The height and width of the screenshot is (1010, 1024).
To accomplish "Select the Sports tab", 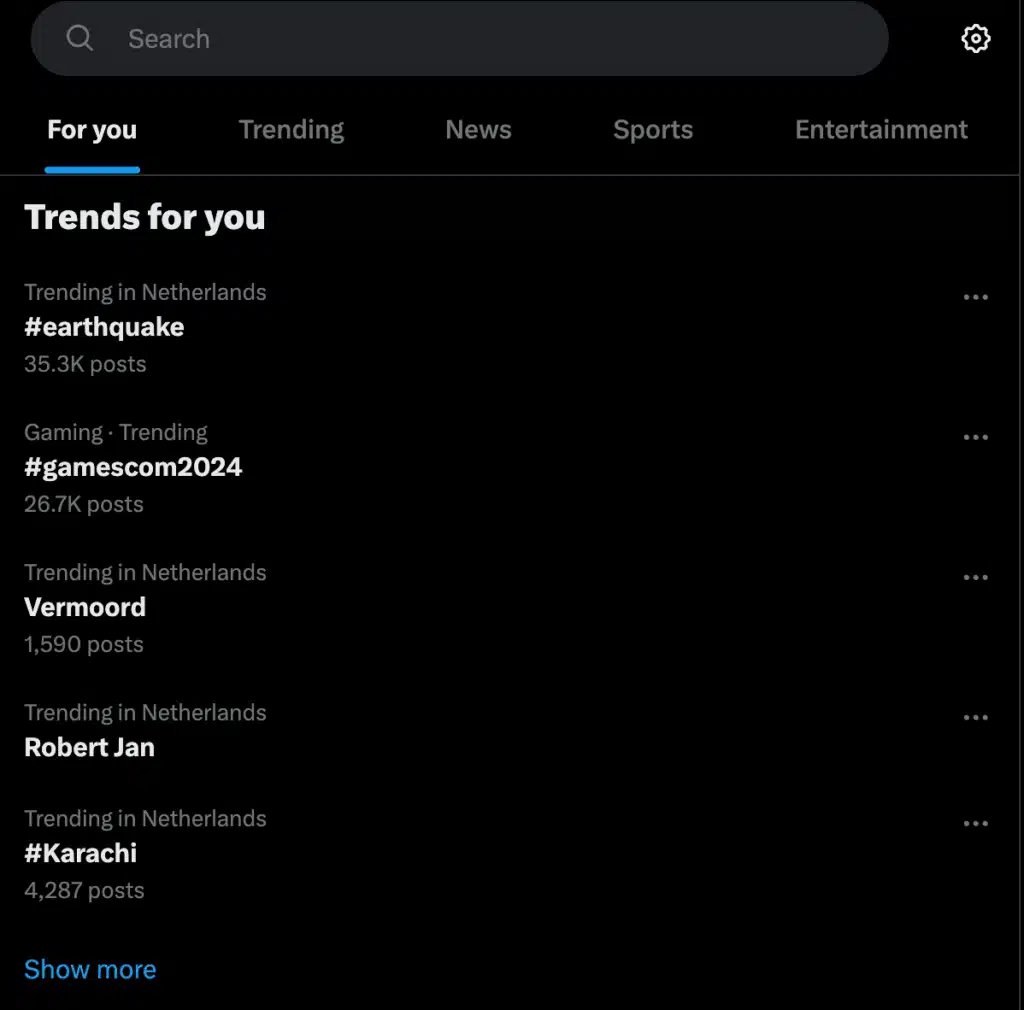I will [x=653, y=129].
